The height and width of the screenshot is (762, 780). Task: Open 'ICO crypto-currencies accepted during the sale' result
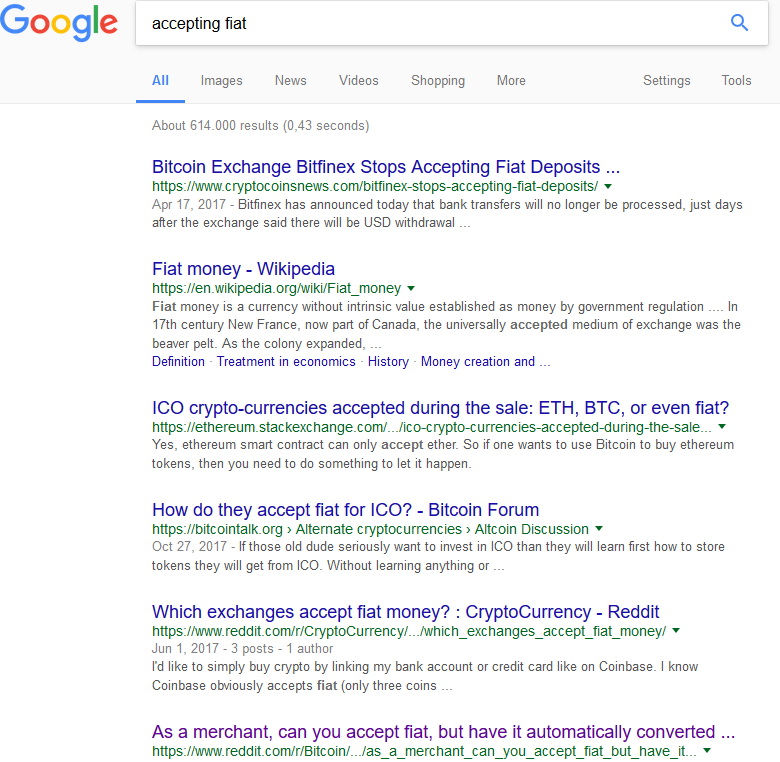click(440, 408)
